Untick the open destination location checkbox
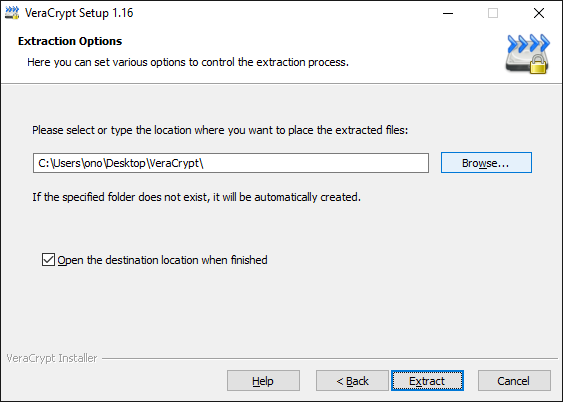This screenshot has width=563, height=402. [x=48, y=260]
